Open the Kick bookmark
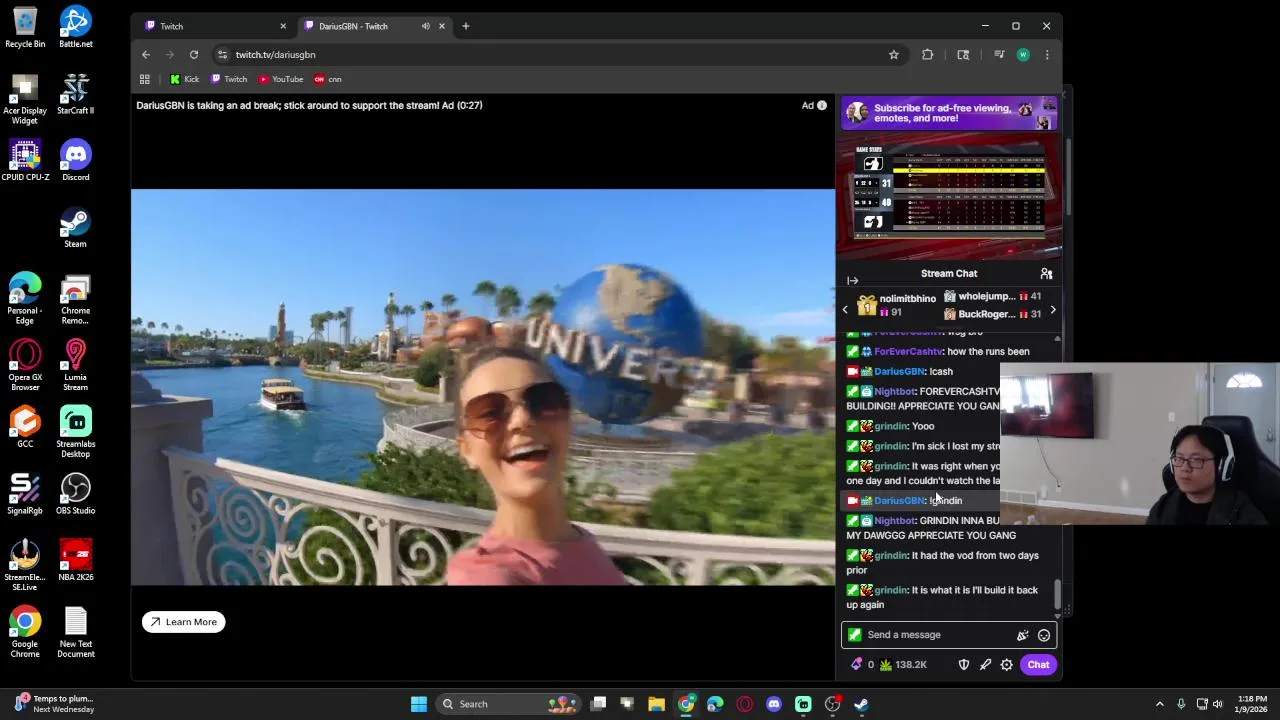This screenshot has height=720, width=1280. (184, 79)
